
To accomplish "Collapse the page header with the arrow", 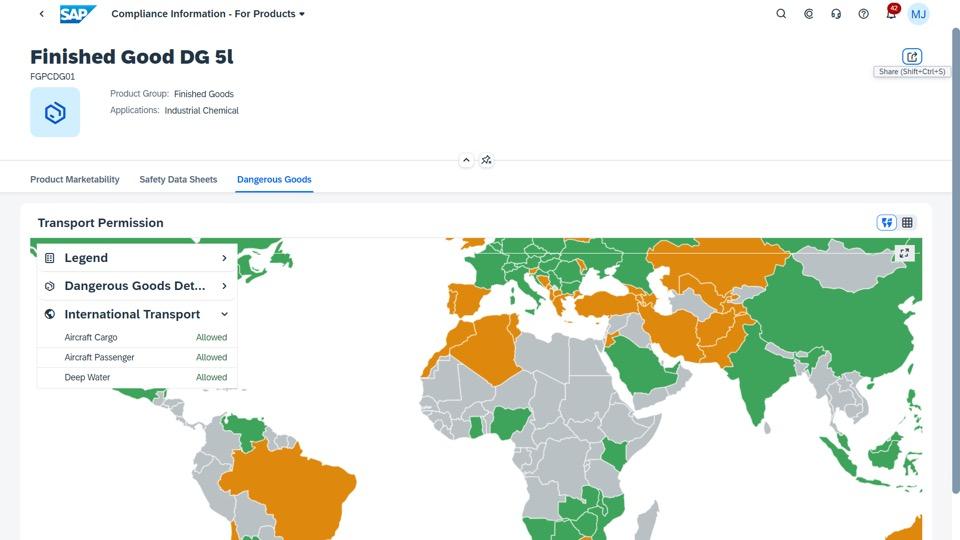I will (x=466, y=160).
